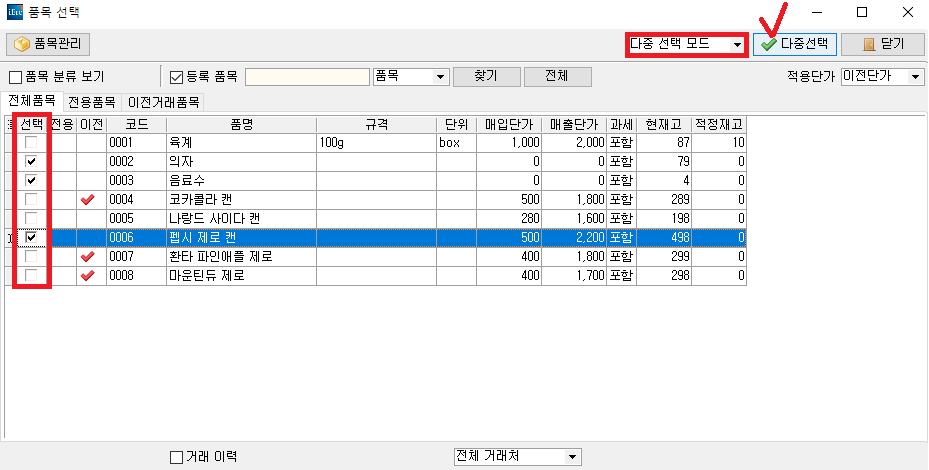Open the 다중 선택 모드 dropdown
Screen dimensions: 929x470
737,44
